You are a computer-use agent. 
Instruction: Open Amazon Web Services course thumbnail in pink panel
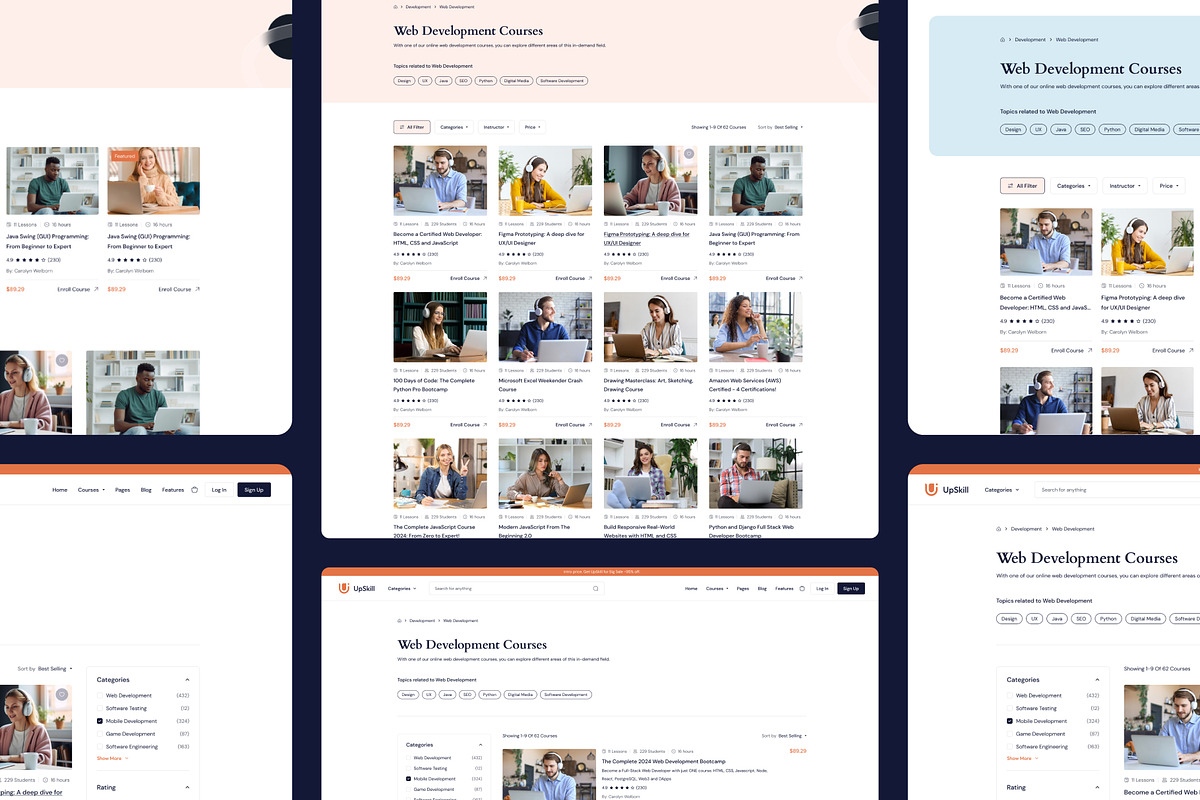pyautogui.click(x=755, y=326)
